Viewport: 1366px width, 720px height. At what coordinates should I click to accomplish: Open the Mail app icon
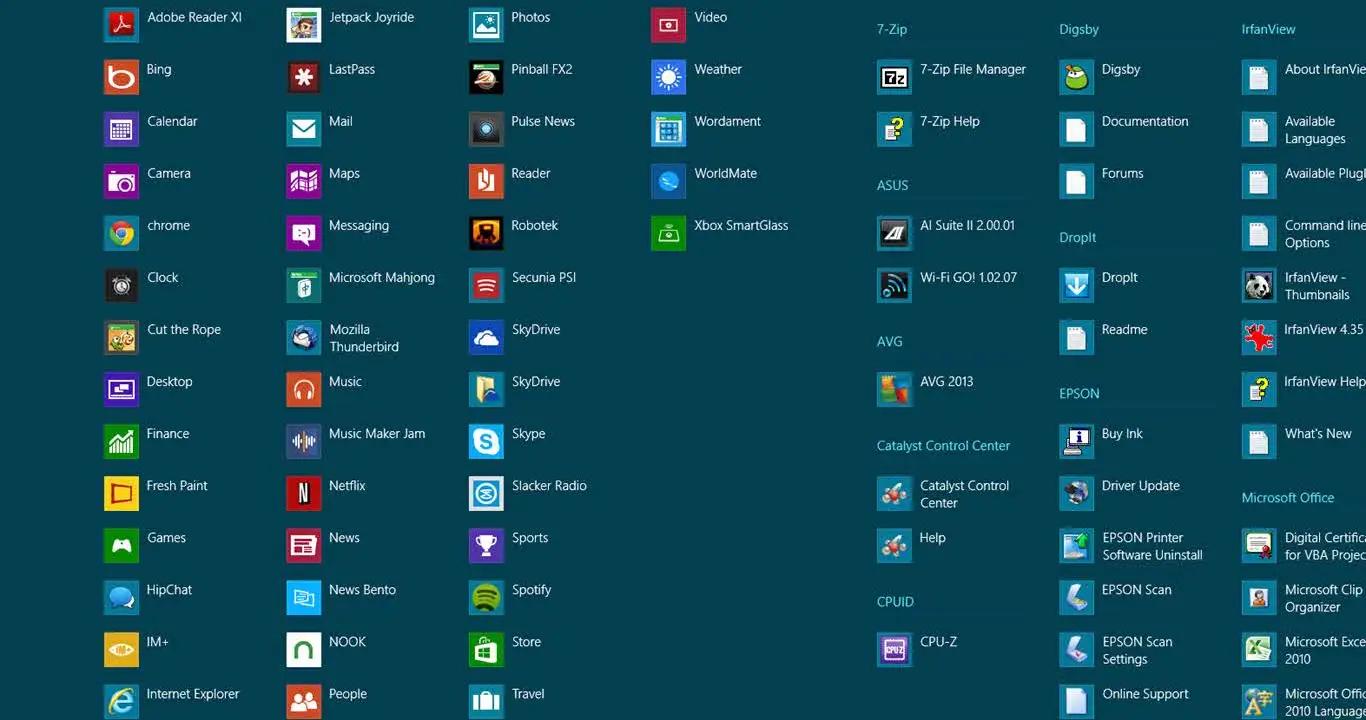click(304, 129)
